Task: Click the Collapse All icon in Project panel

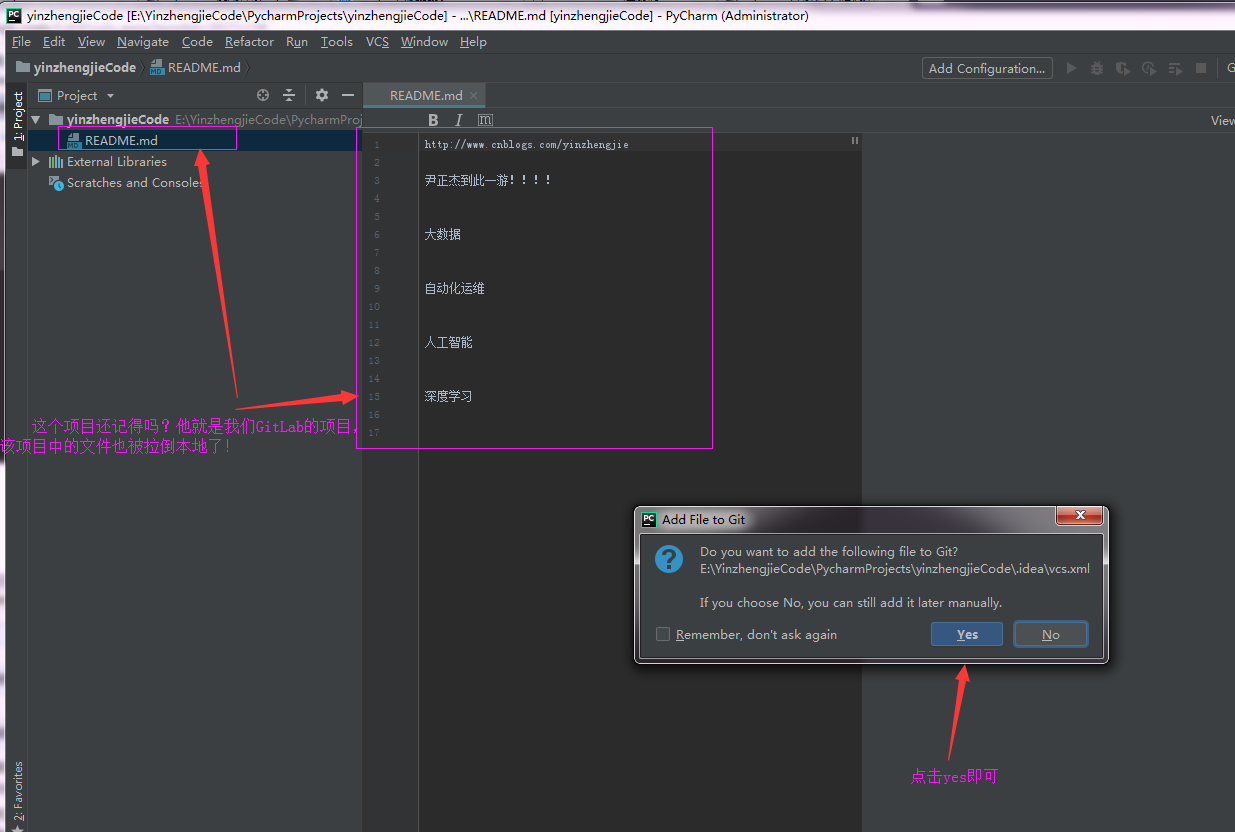Action: point(289,95)
